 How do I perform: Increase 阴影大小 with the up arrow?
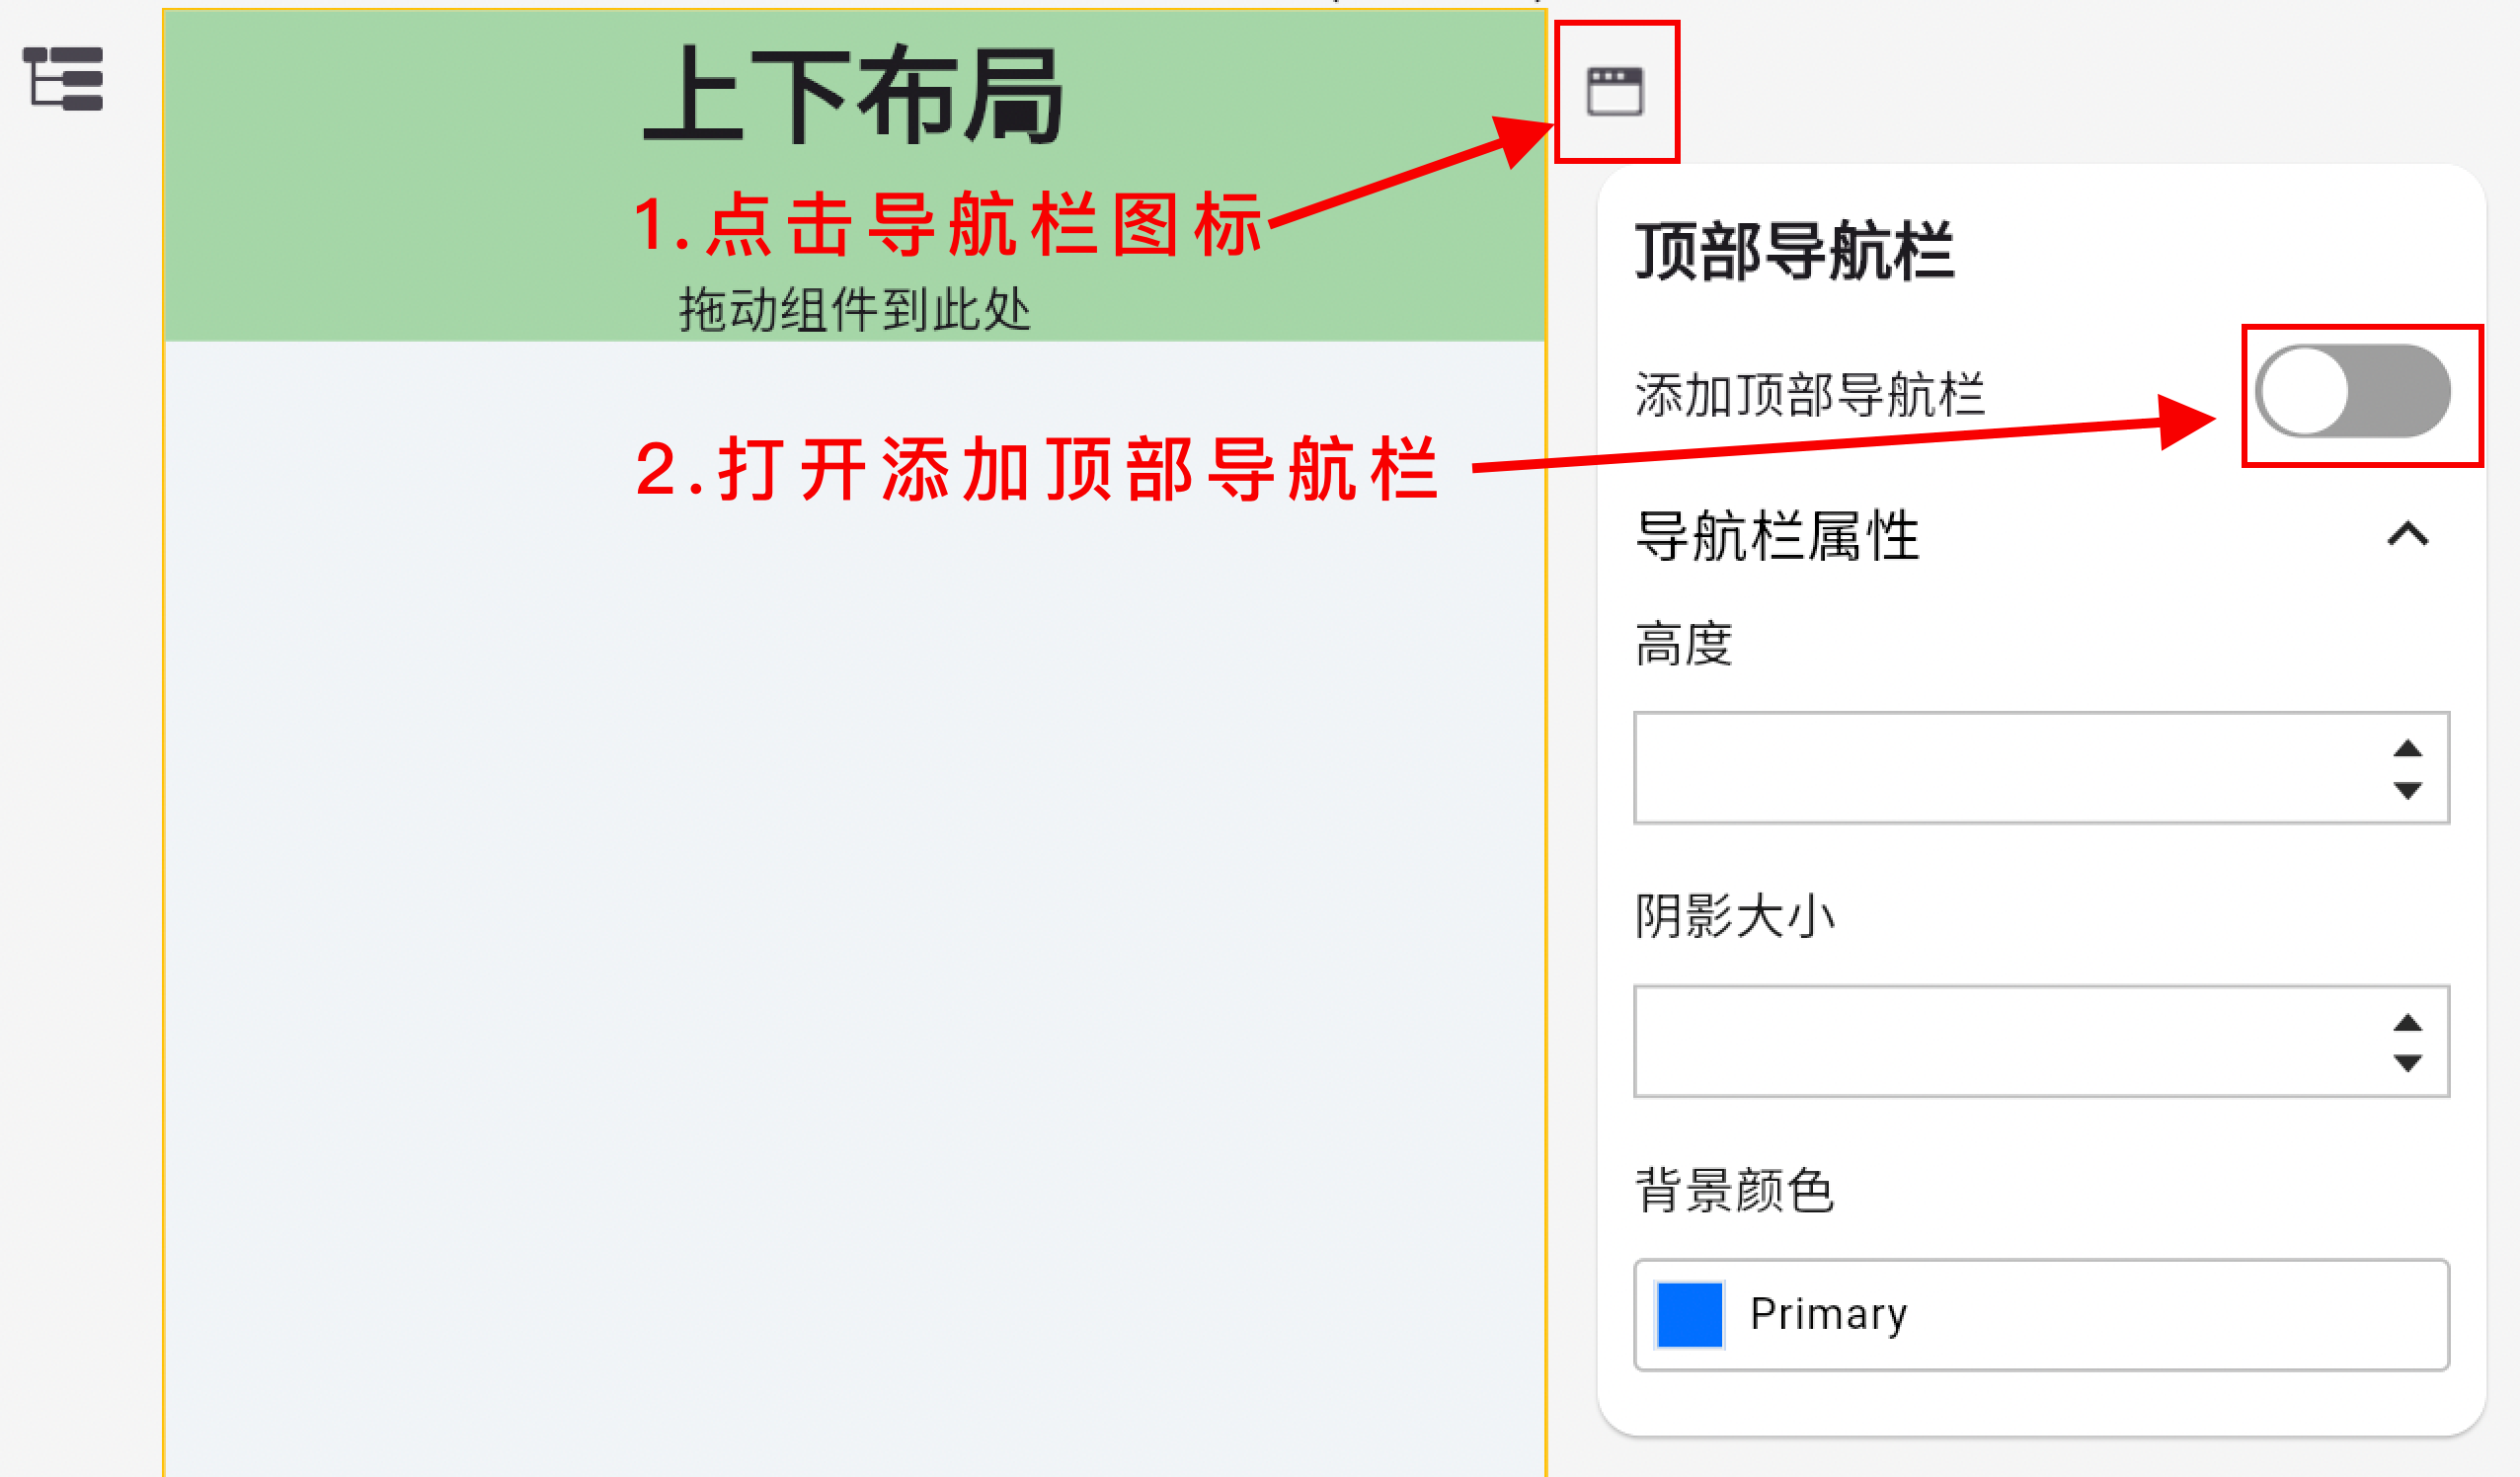coord(2408,1022)
